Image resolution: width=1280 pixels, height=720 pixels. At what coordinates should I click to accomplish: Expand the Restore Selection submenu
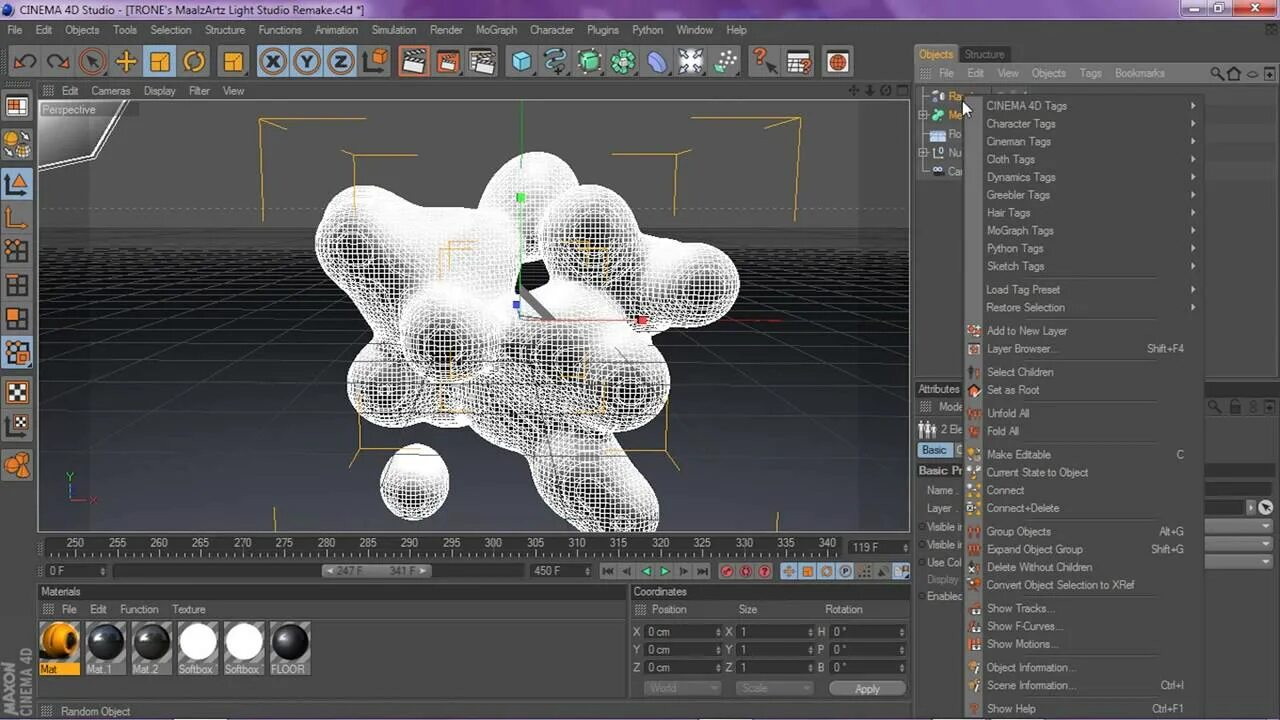pos(1085,308)
